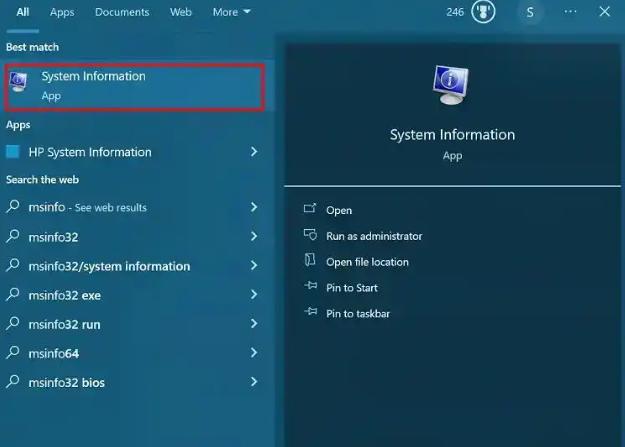Expand the msinfo32 run chevron
The image size is (625, 447).
[254, 324]
